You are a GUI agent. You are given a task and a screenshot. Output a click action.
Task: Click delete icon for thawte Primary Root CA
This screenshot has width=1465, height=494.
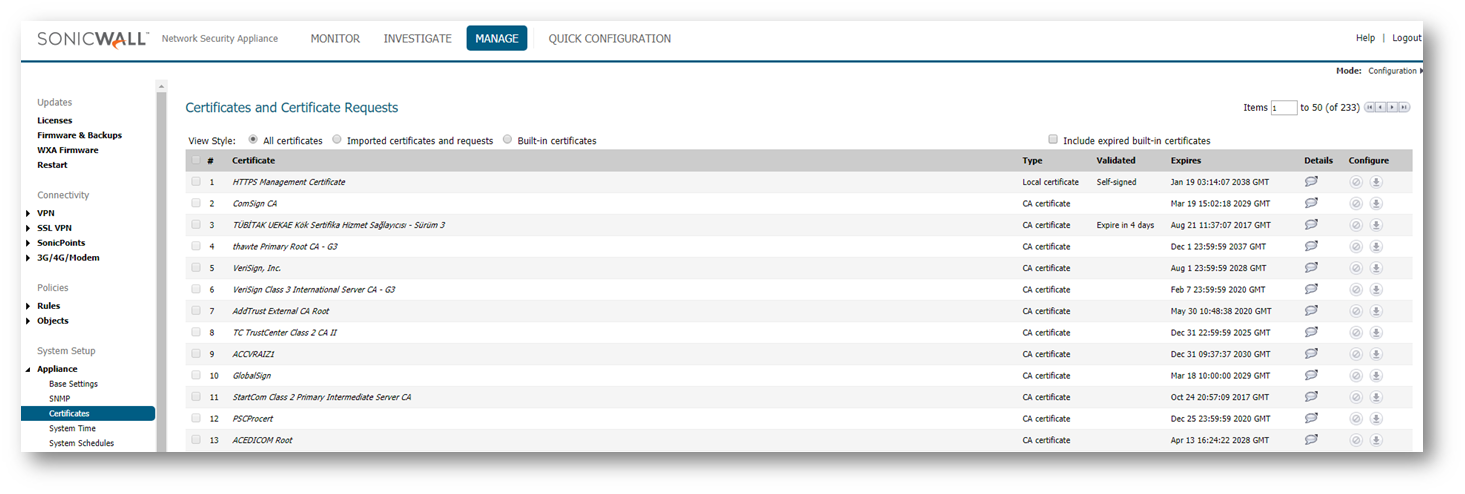tap(1356, 246)
